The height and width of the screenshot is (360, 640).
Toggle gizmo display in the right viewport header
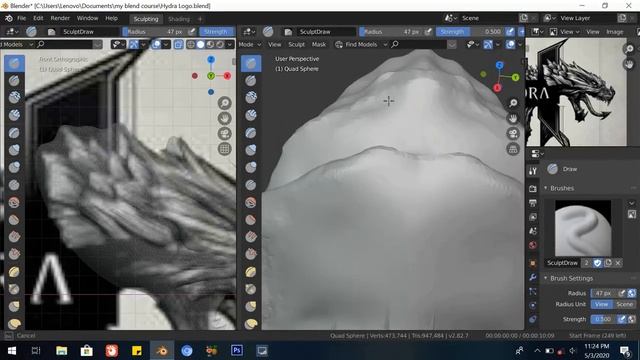pos(488,44)
